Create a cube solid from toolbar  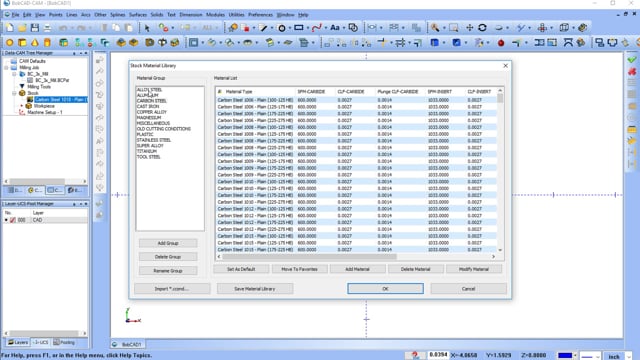click(22, 42)
